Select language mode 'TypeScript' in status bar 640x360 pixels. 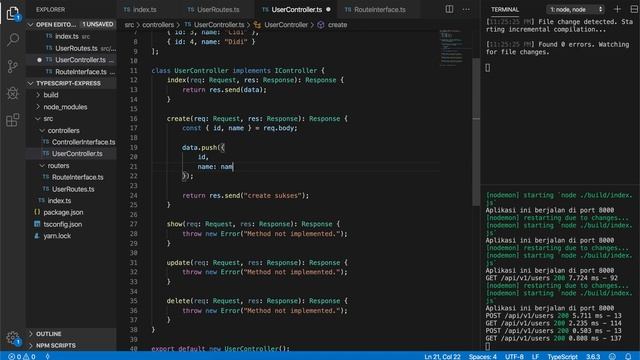pos(562,356)
